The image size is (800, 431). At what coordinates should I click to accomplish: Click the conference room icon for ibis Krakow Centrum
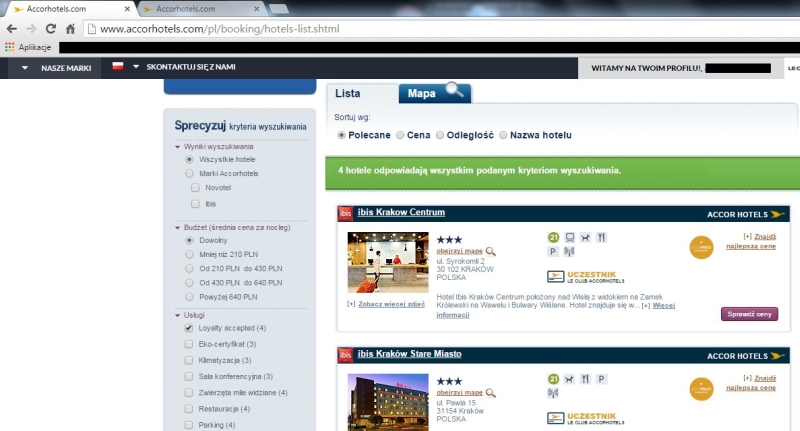point(570,238)
